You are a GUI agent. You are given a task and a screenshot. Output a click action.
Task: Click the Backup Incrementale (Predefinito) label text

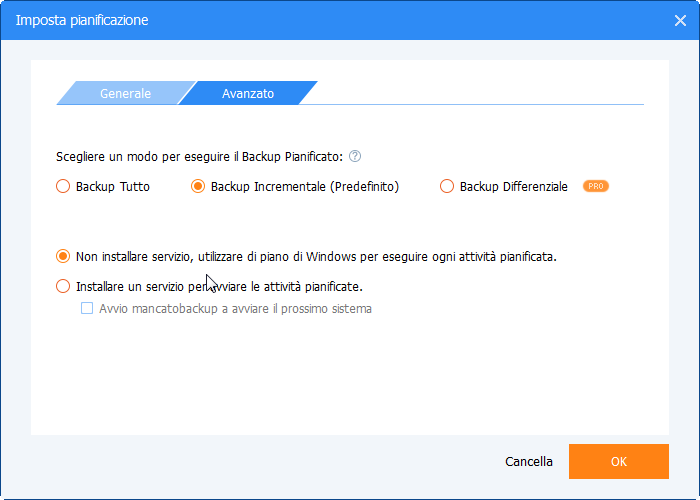pyautogui.click(x=305, y=186)
